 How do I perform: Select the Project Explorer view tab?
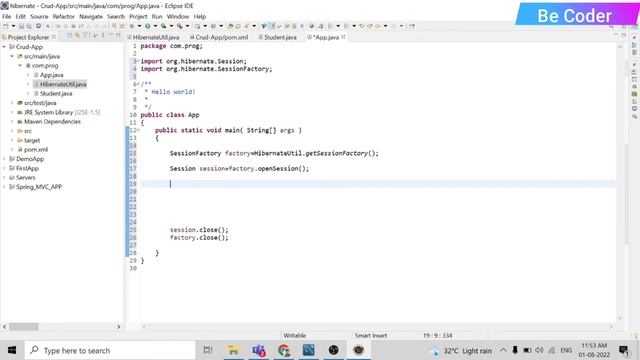(x=28, y=37)
